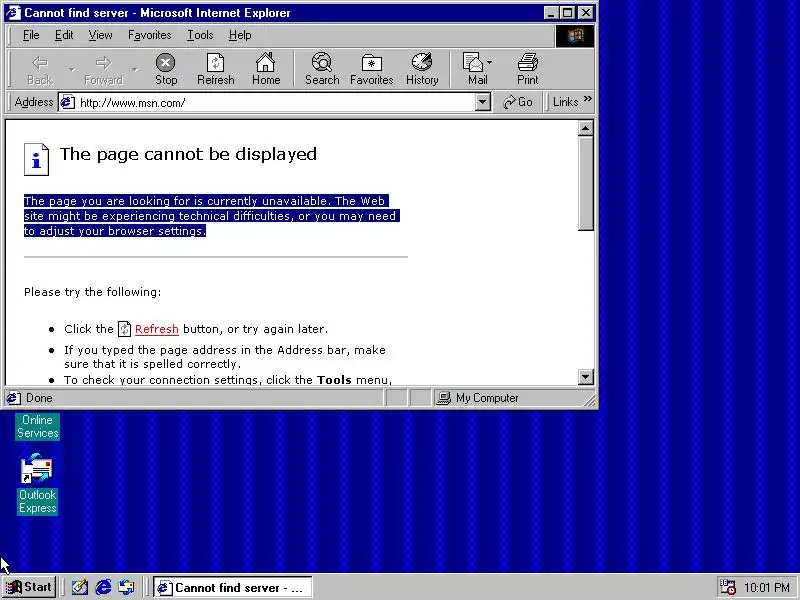Open the Edit menu

pyautogui.click(x=64, y=35)
